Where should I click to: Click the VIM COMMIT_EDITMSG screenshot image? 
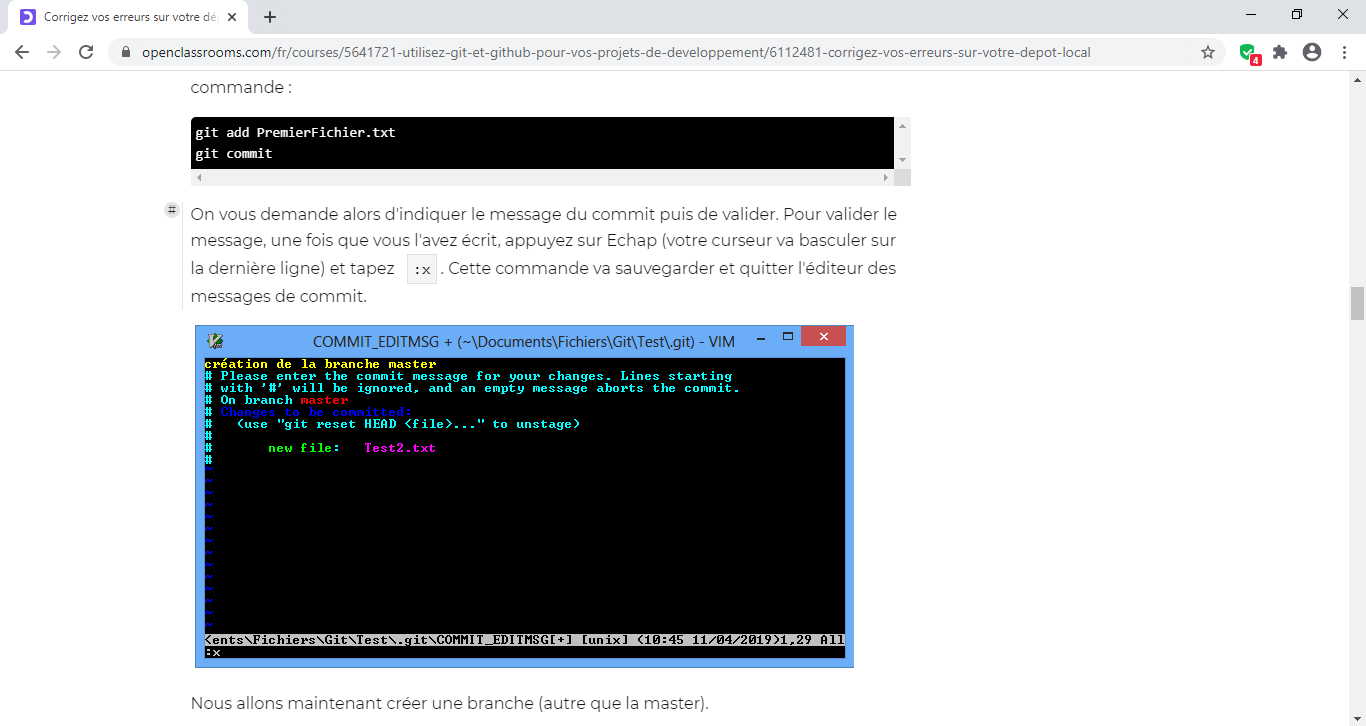coord(524,497)
